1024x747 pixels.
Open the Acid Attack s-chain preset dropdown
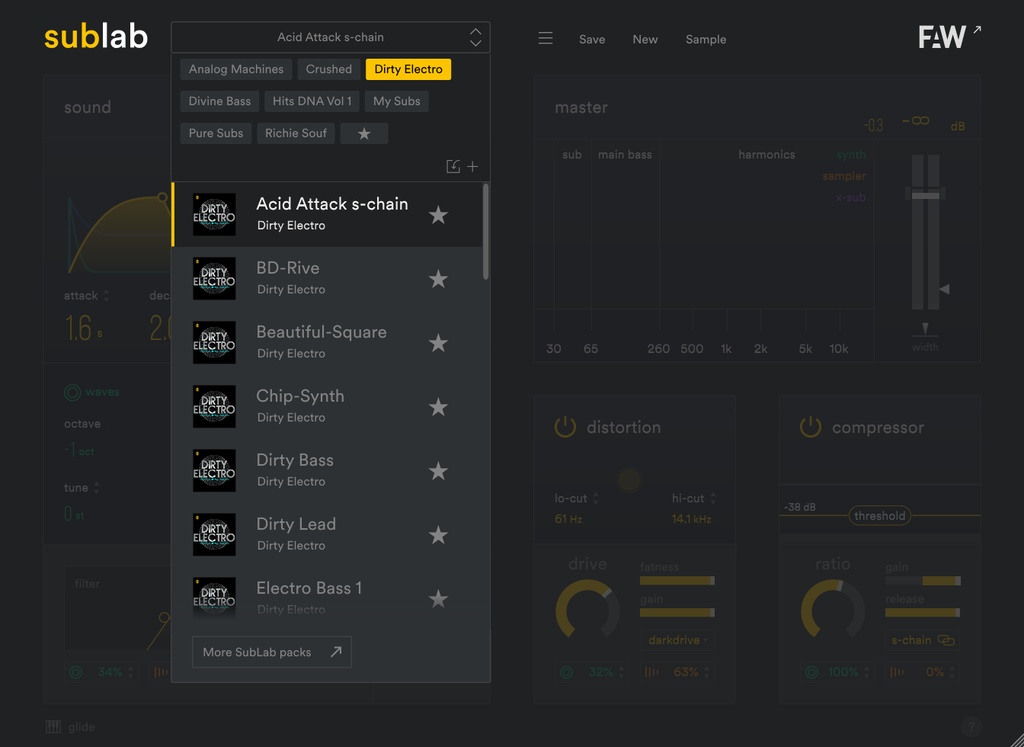click(330, 37)
